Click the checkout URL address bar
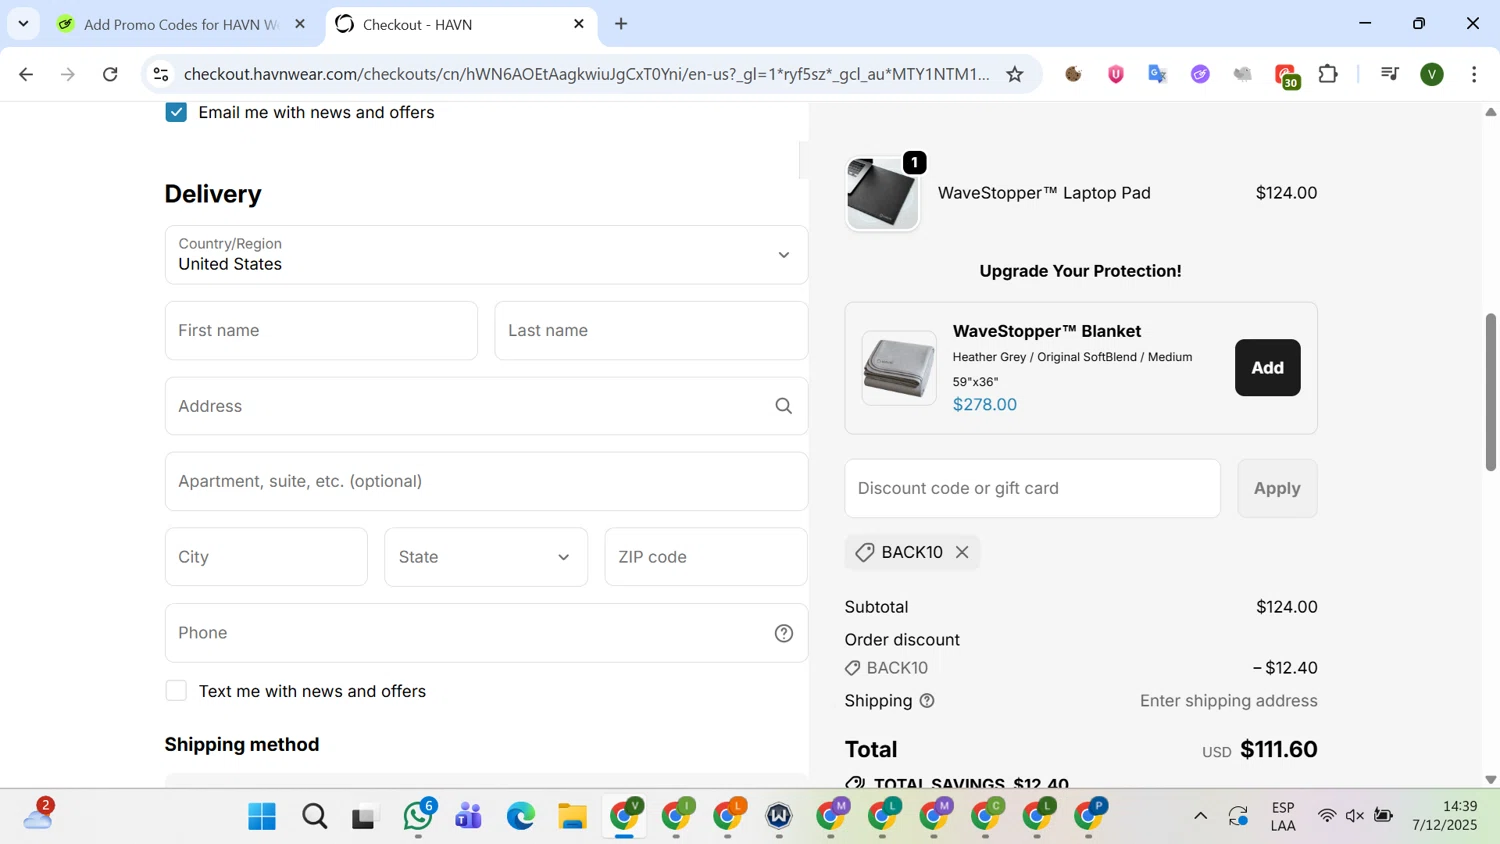 [x=587, y=74]
